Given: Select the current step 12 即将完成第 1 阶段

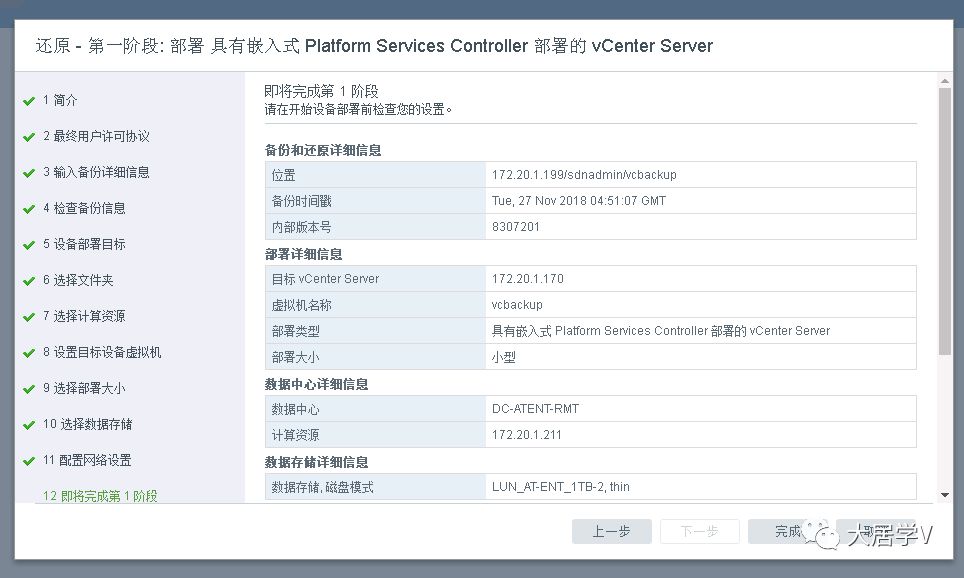Looking at the screenshot, I should 99,496.
